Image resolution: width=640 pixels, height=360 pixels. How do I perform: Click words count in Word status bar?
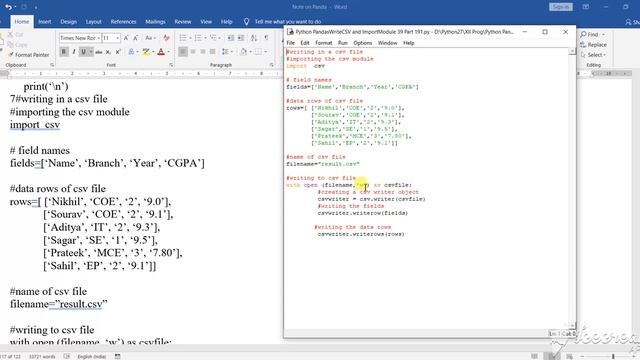(x=42, y=356)
